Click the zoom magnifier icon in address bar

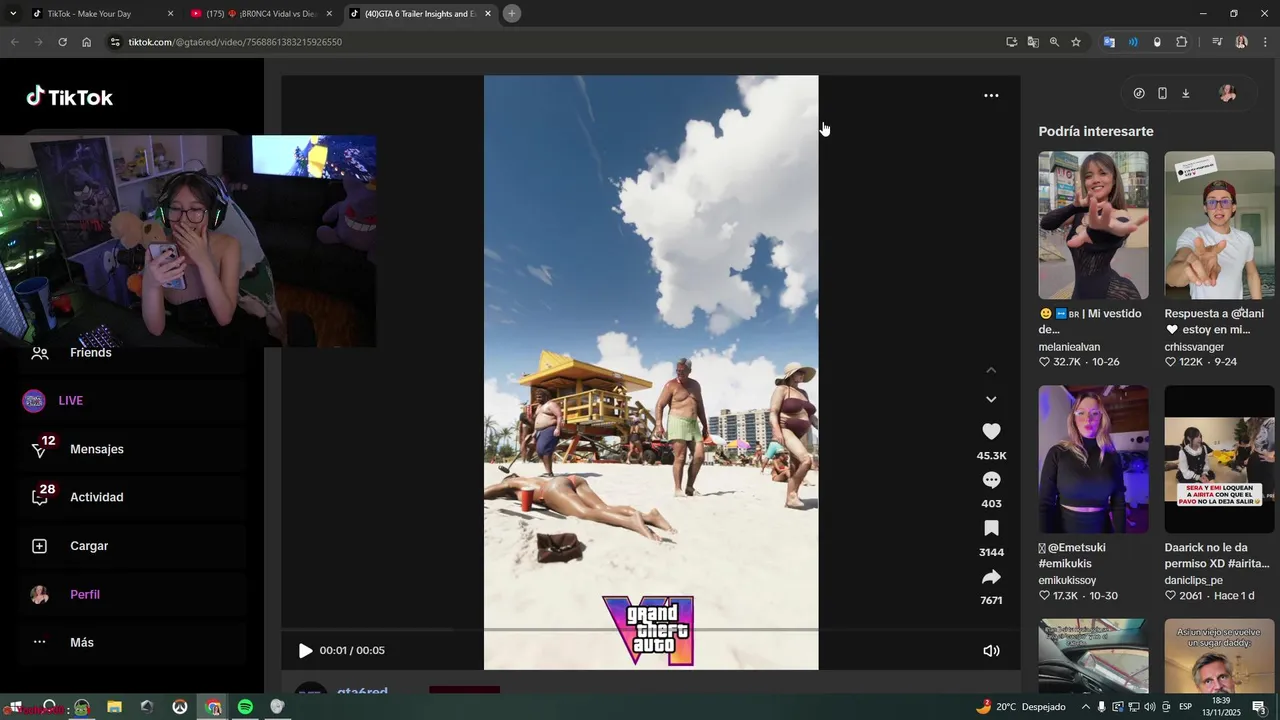1054,42
